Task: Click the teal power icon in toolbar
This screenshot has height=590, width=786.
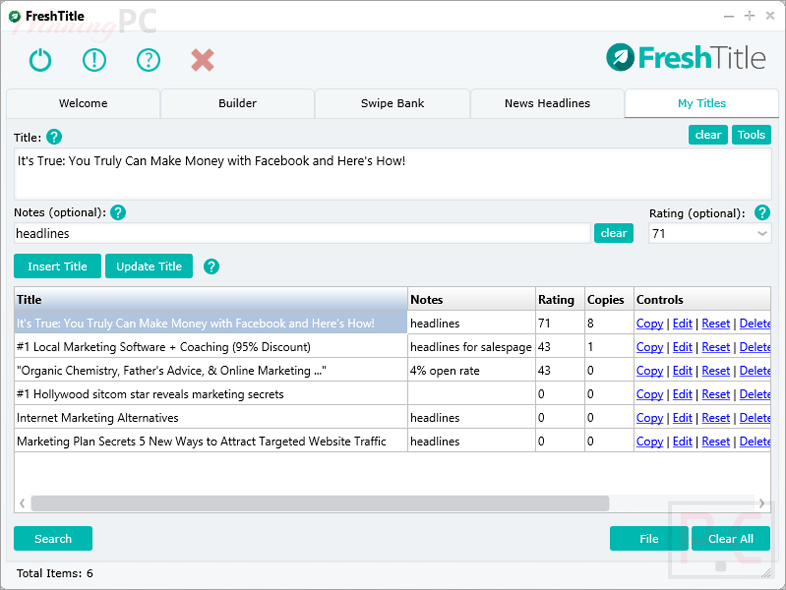Action: (x=40, y=60)
